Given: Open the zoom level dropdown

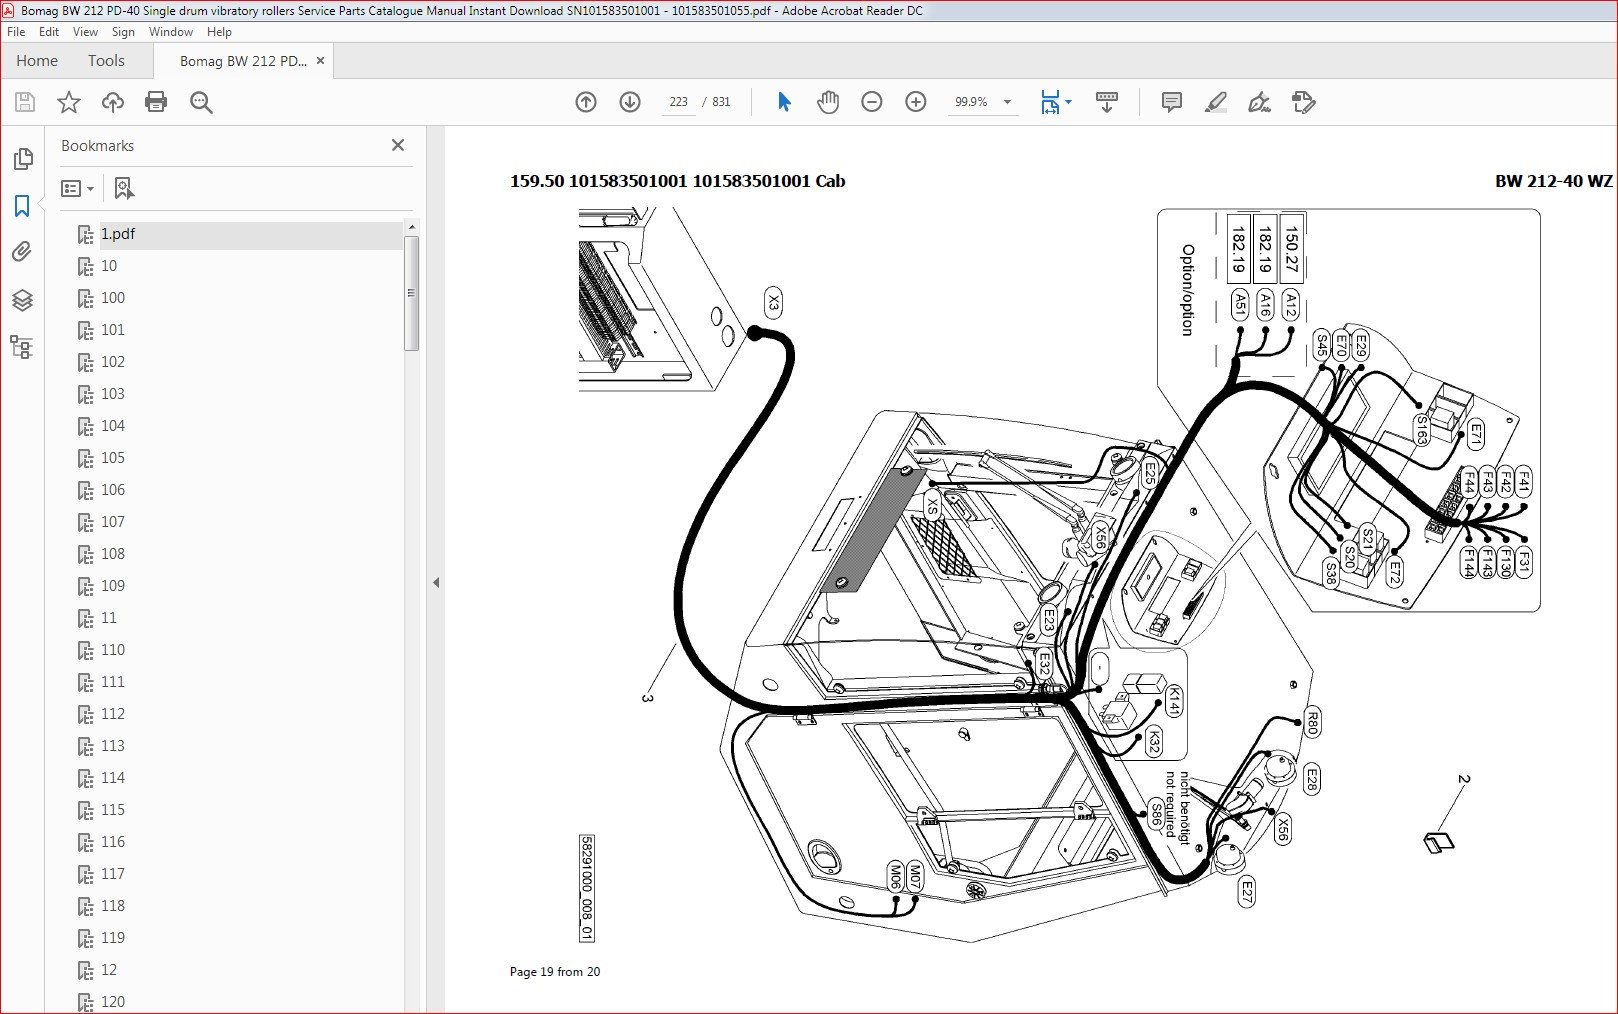Looking at the screenshot, I should point(1007,102).
